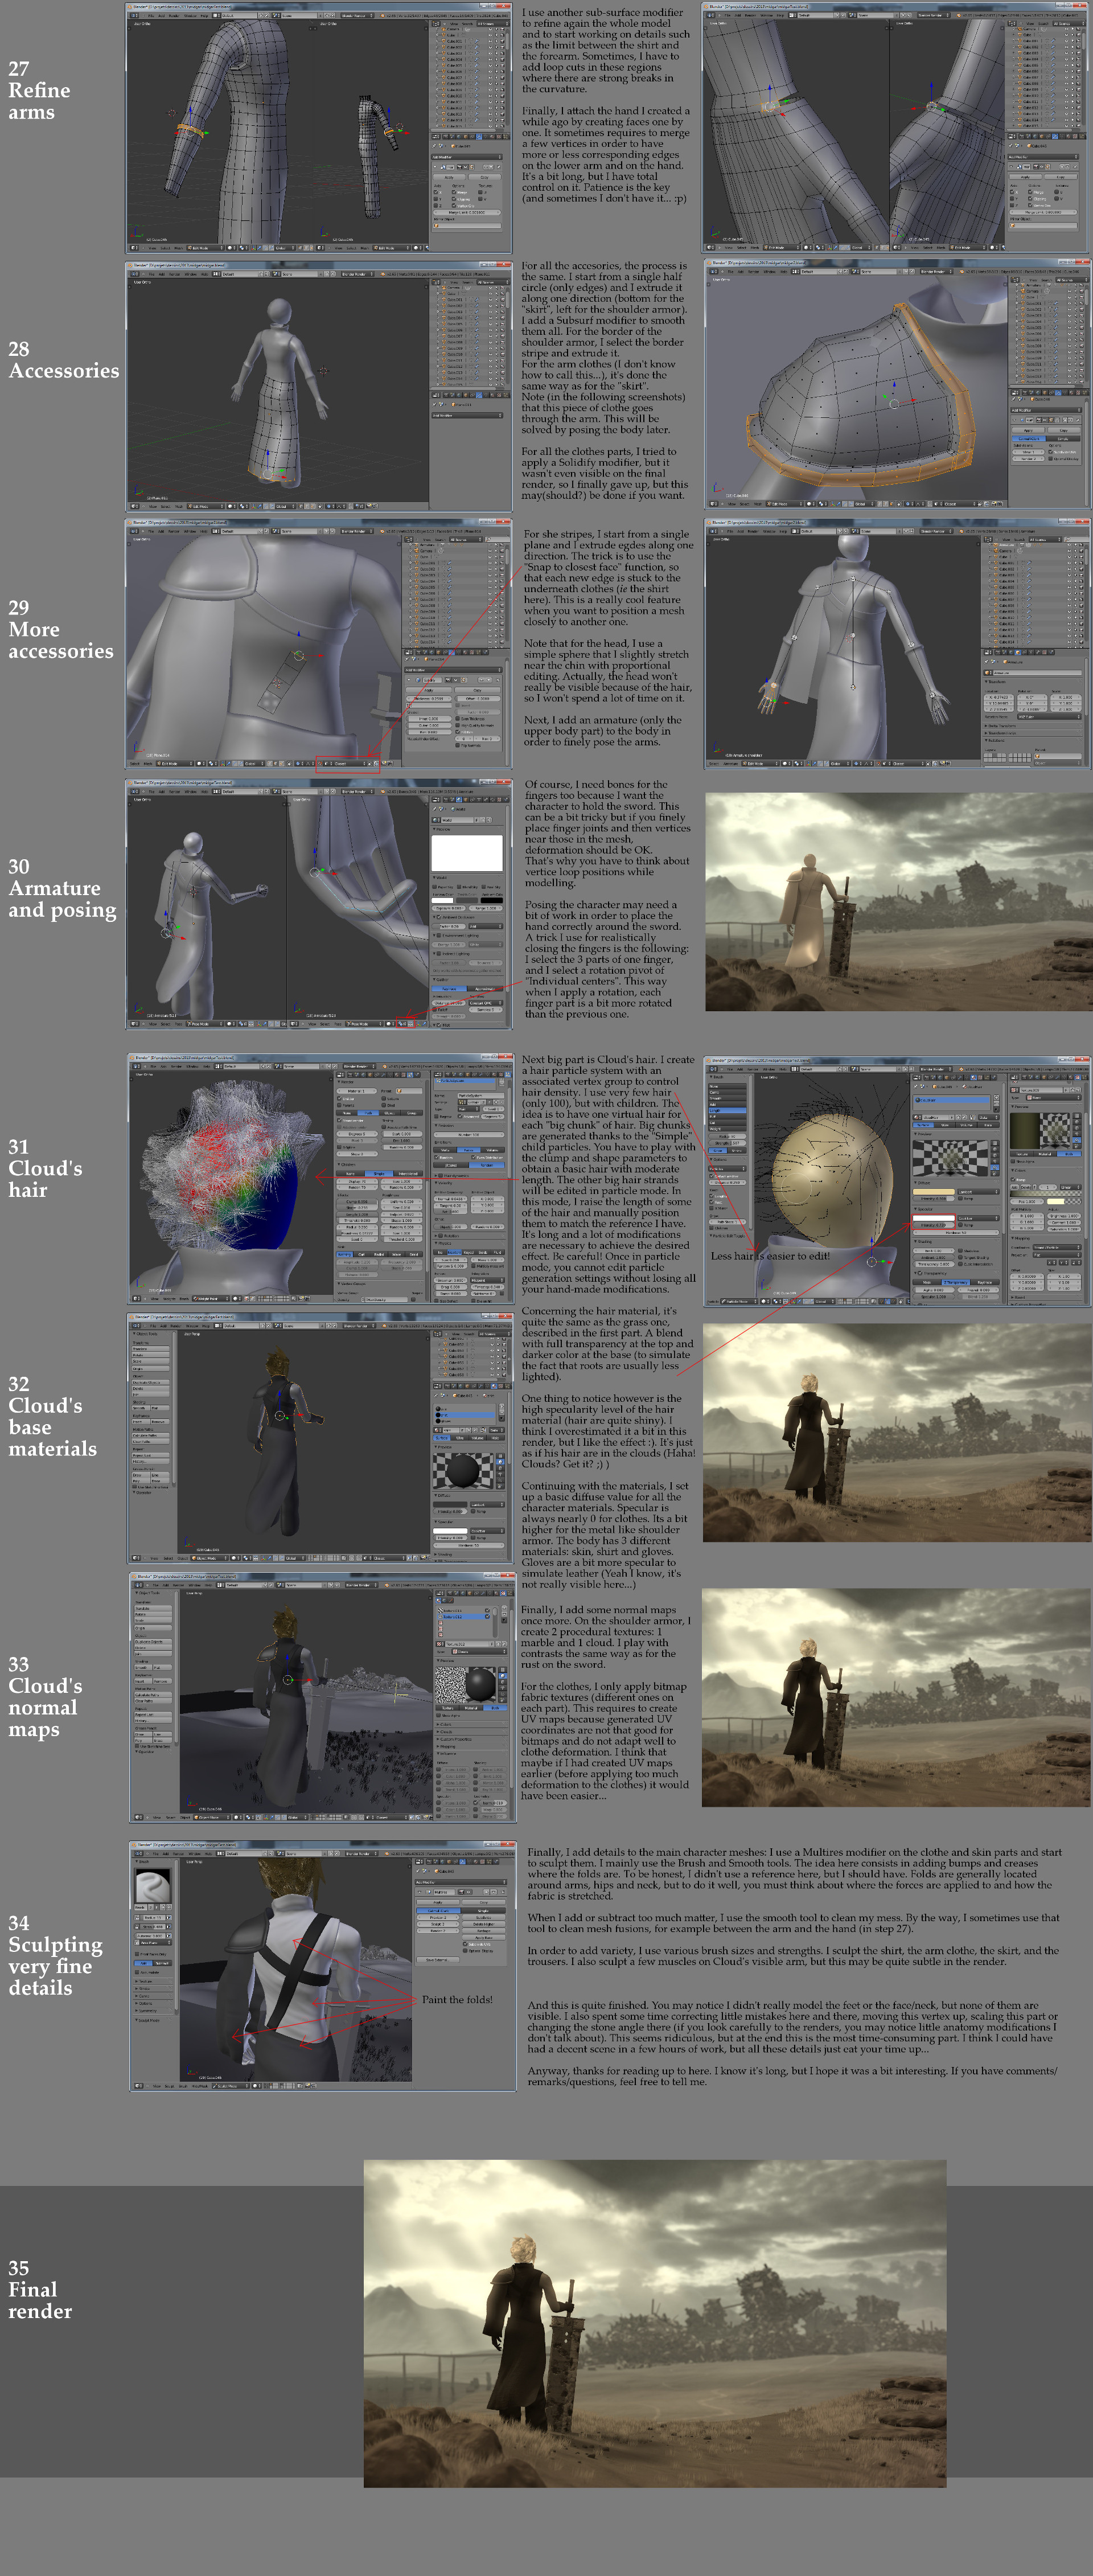Toggle Strand render checkbox in particle panel
Image resolution: width=1093 pixels, height=2576 pixels.
[340, 1121]
